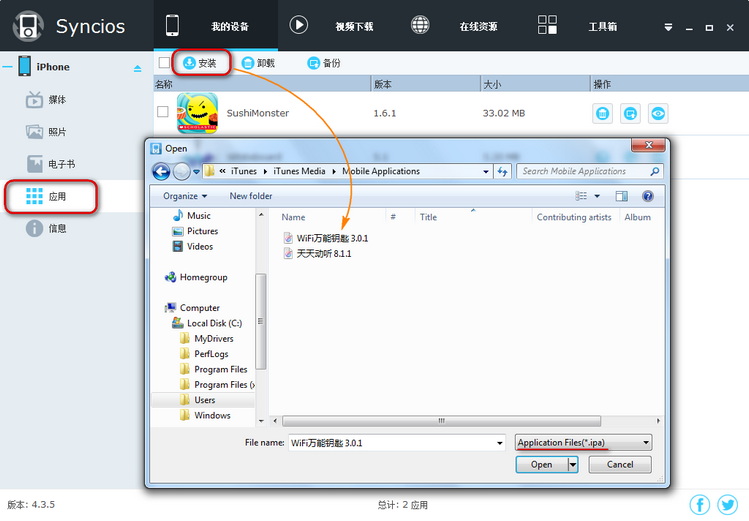
Task: Click the search magnifier icon
Action: click(655, 171)
